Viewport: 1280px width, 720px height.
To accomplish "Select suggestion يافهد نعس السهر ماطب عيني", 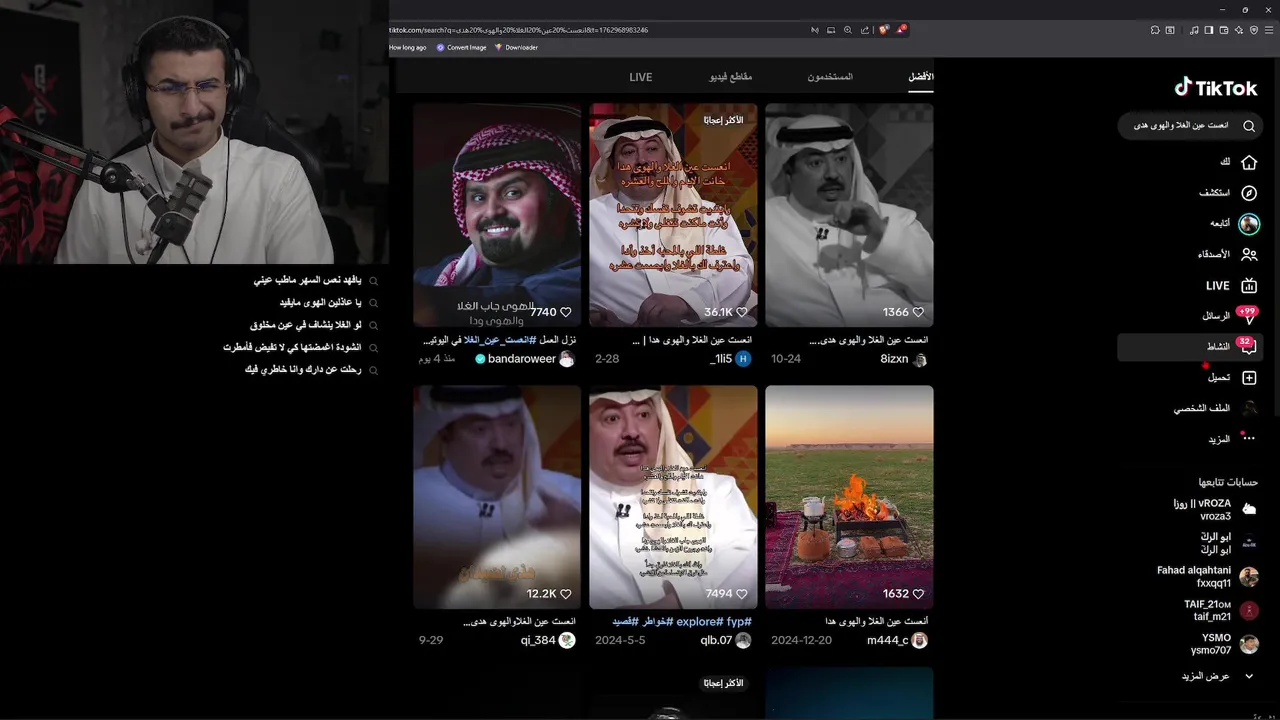I will [307, 281].
